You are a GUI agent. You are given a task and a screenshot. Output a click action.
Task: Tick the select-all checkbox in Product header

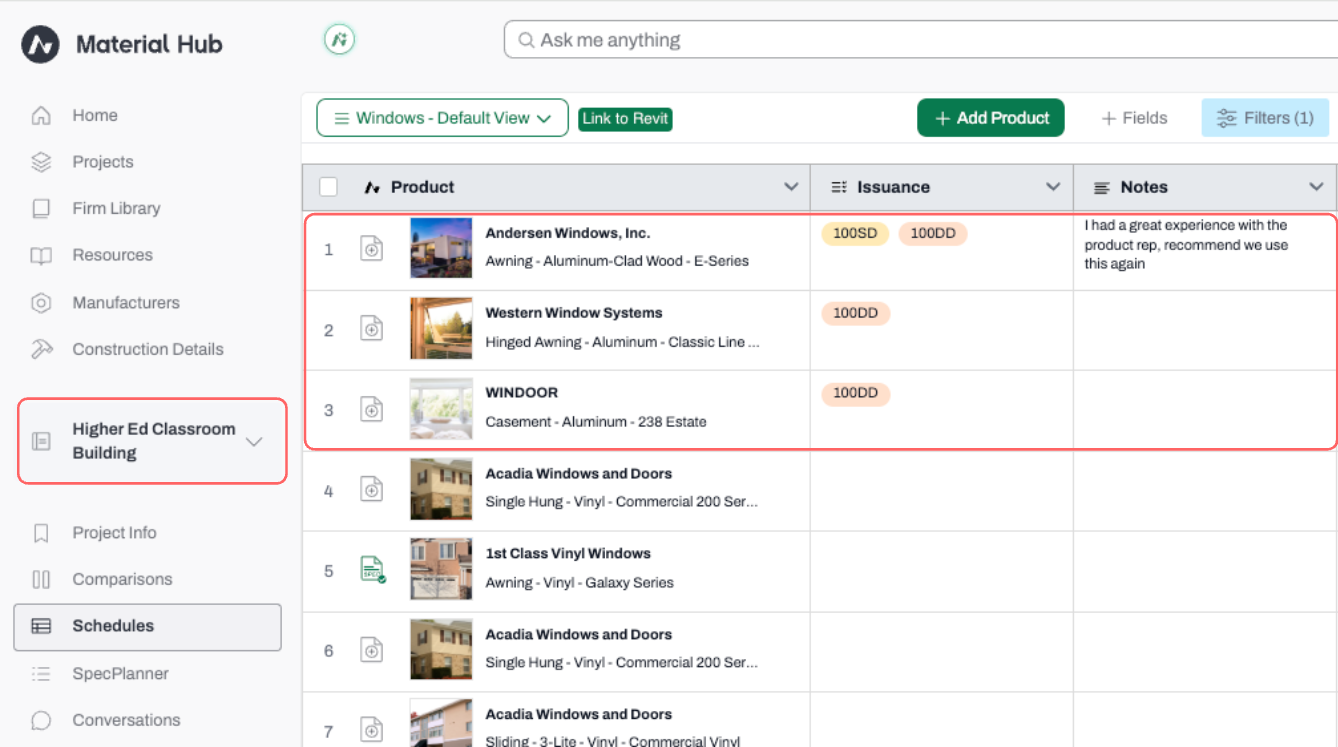coord(328,187)
